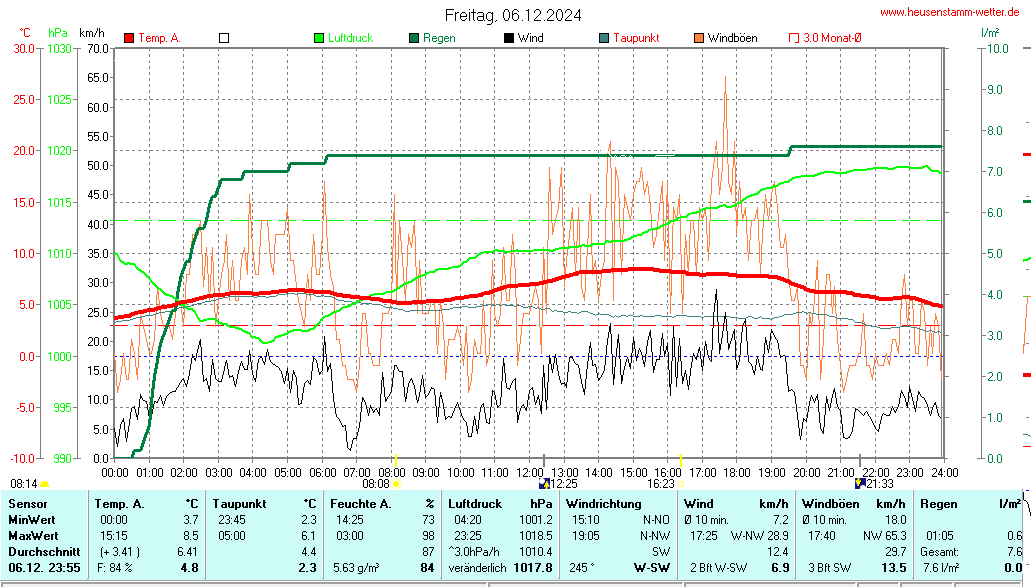Click the teal Taupunkt legend square
This screenshot has height=587, width=1034.
[x=604, y=38]
